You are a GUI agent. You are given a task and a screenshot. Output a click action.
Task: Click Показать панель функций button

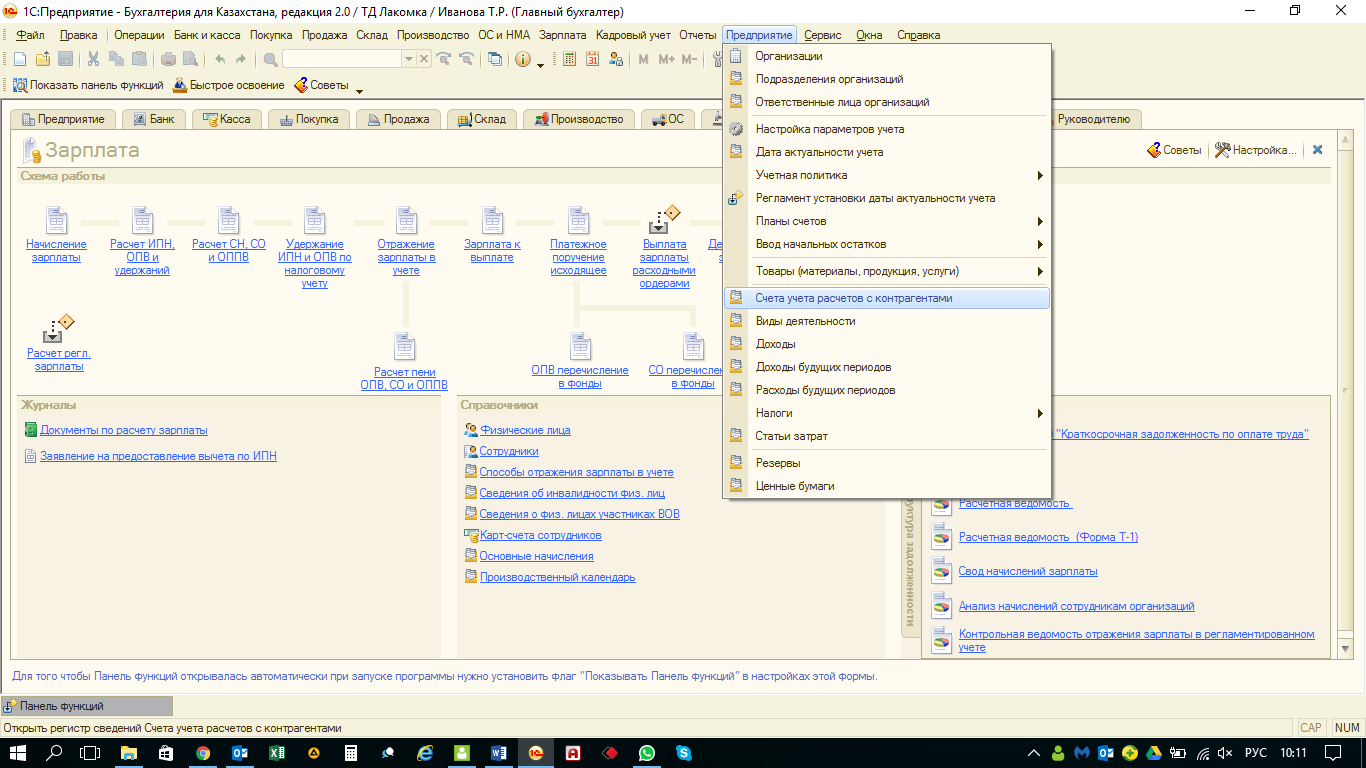87,85
